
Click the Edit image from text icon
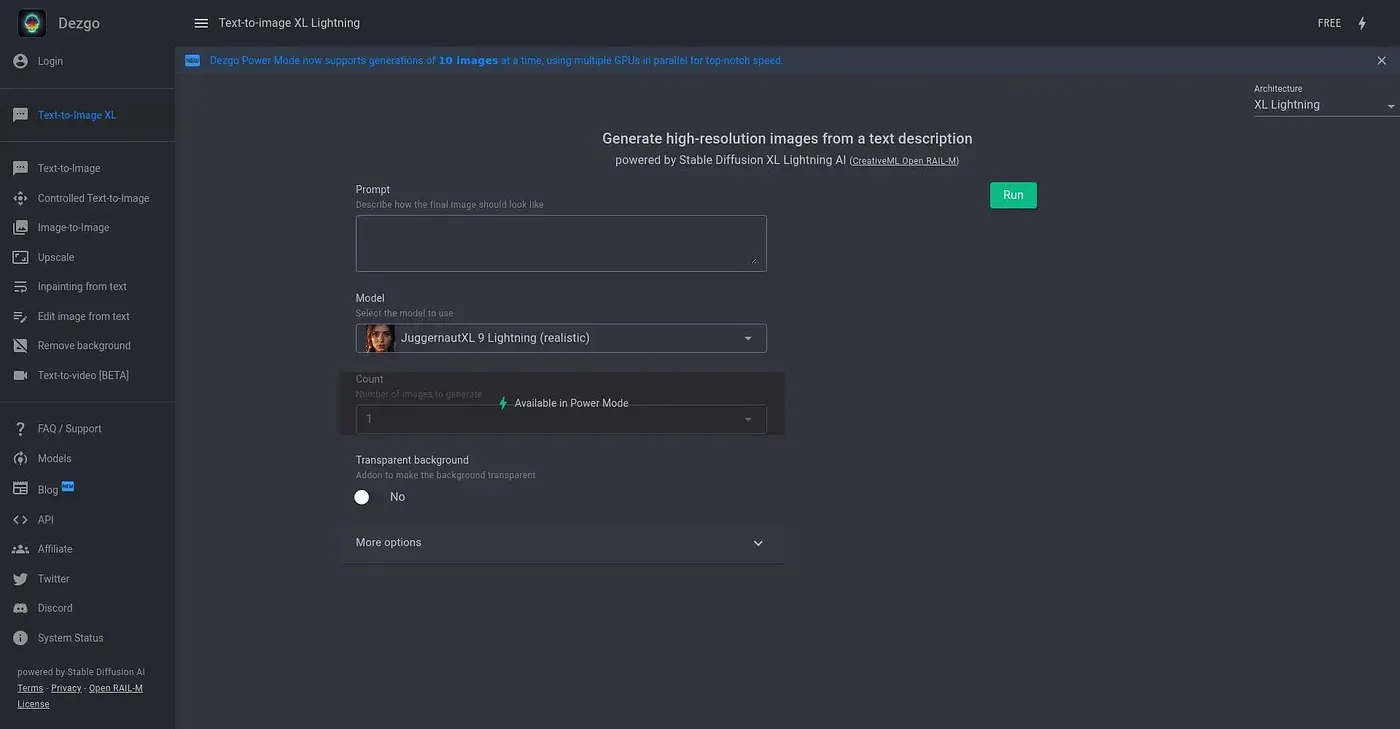pyautogui.click(x=20, y=316)
